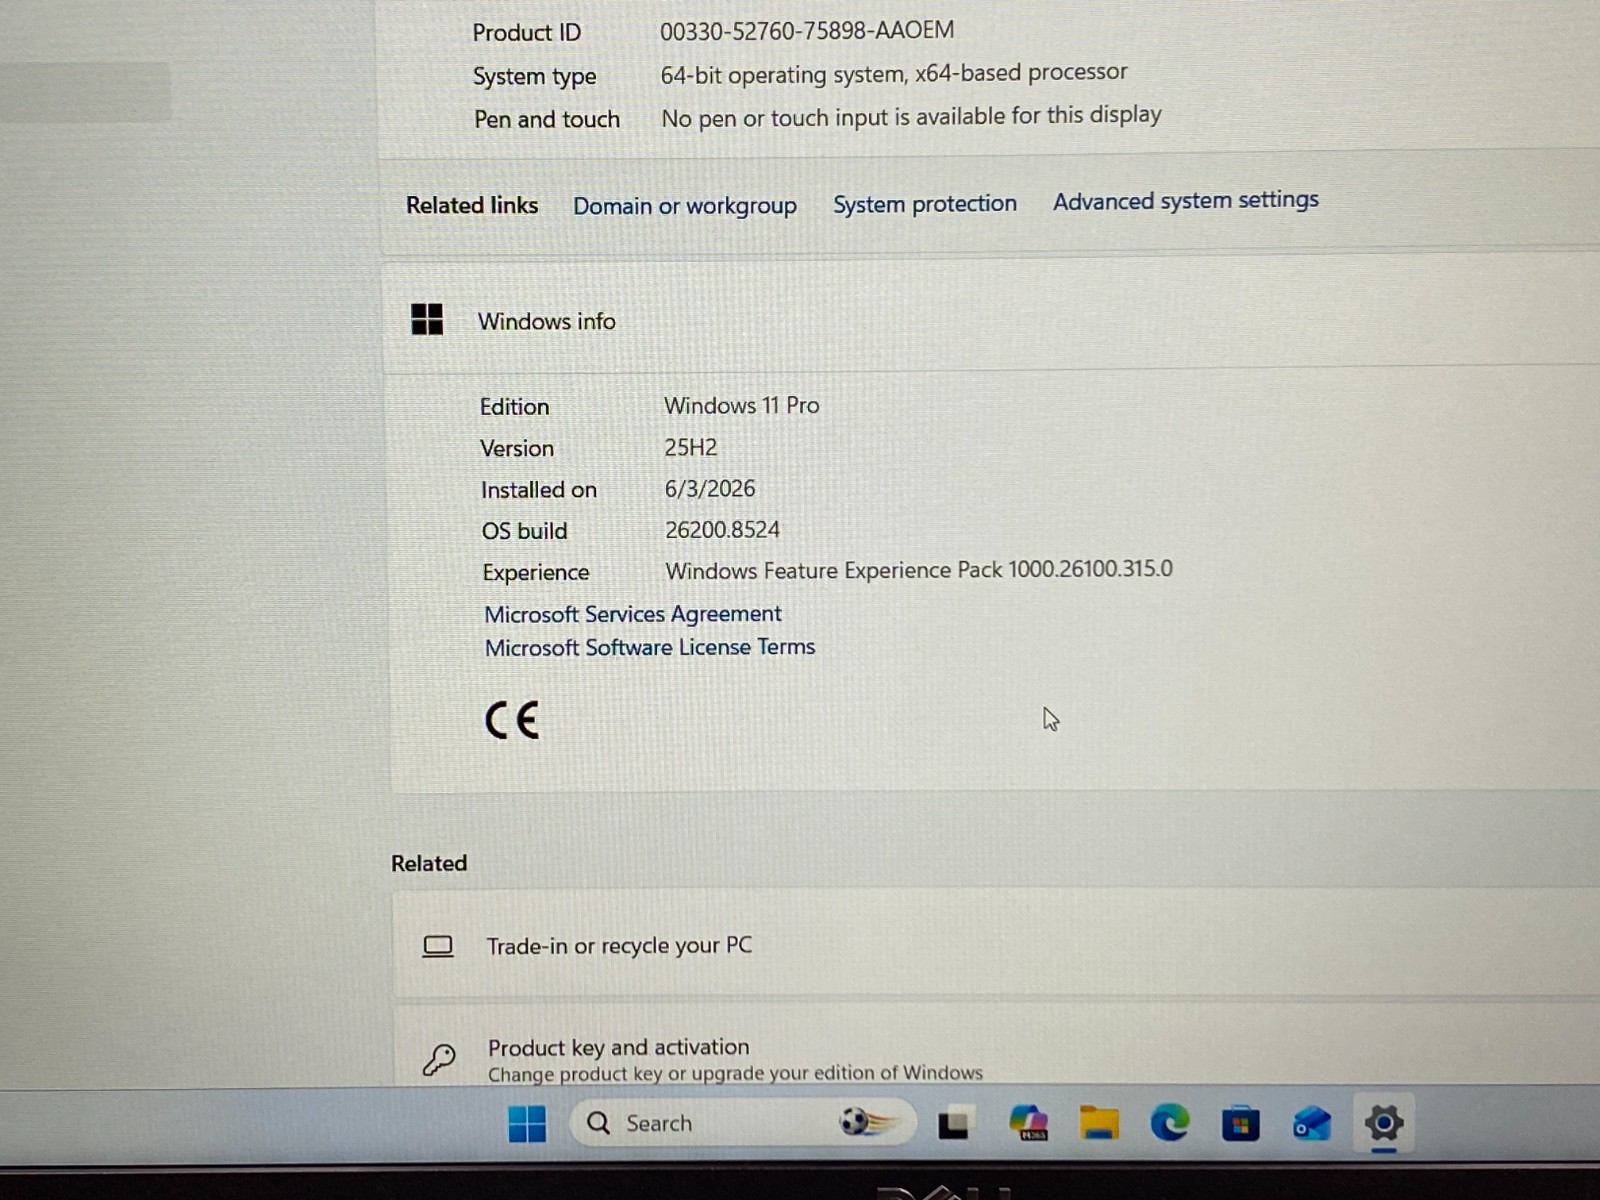
Task: Click the Version value 25H2
Action: pyautogui.click(x=691, y=447)
